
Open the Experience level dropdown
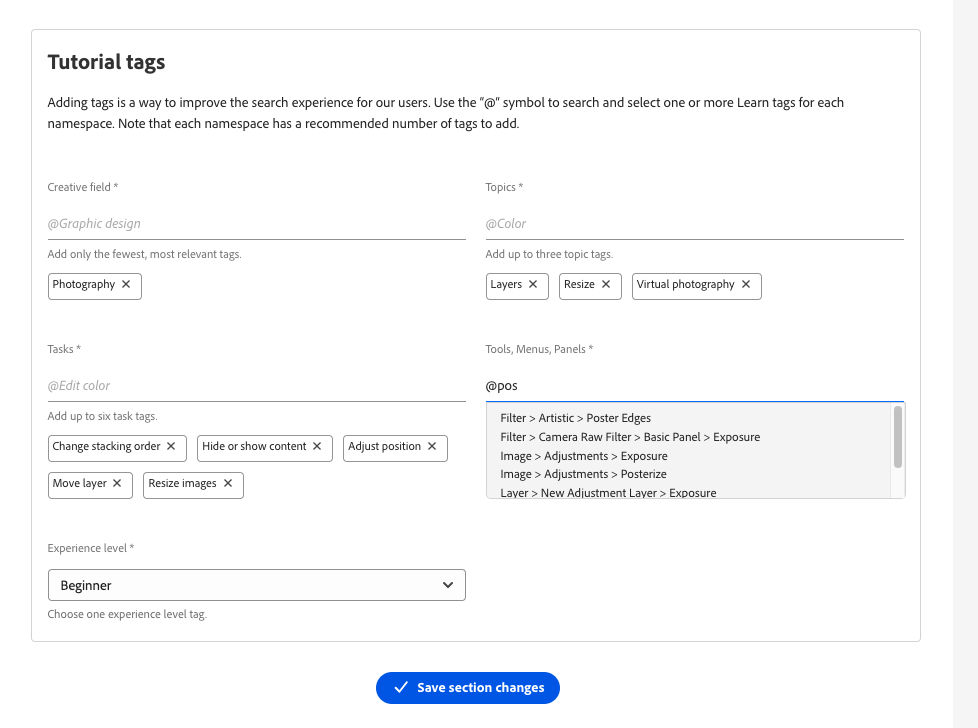(x=256, y=585)
